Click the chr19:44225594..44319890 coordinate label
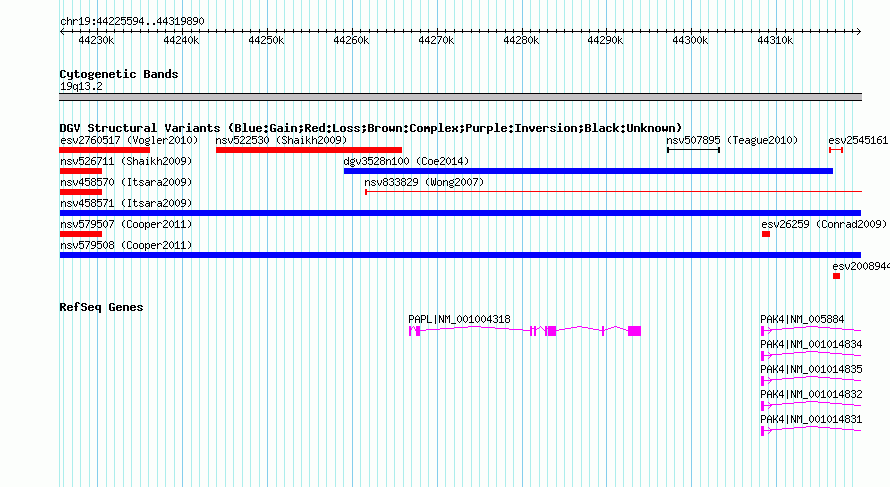Screen dimensions: 890x487 [x=132, y=22]
